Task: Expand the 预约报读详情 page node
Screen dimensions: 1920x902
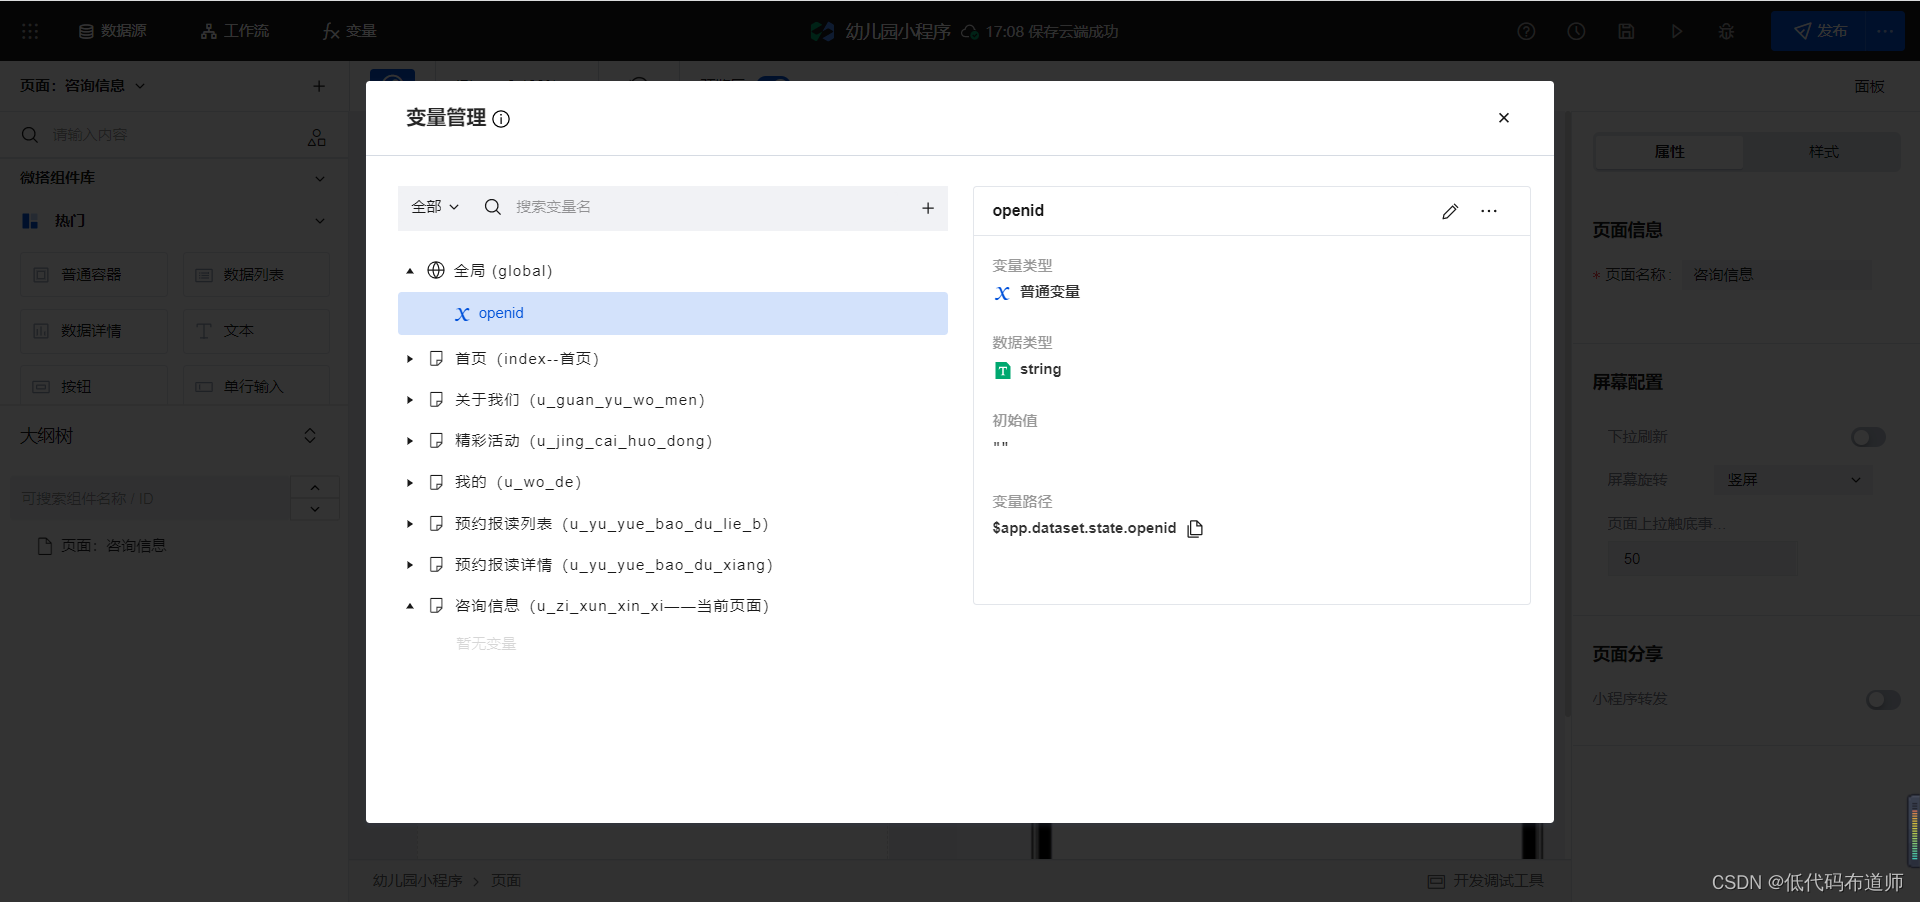Action: [410, 565]
